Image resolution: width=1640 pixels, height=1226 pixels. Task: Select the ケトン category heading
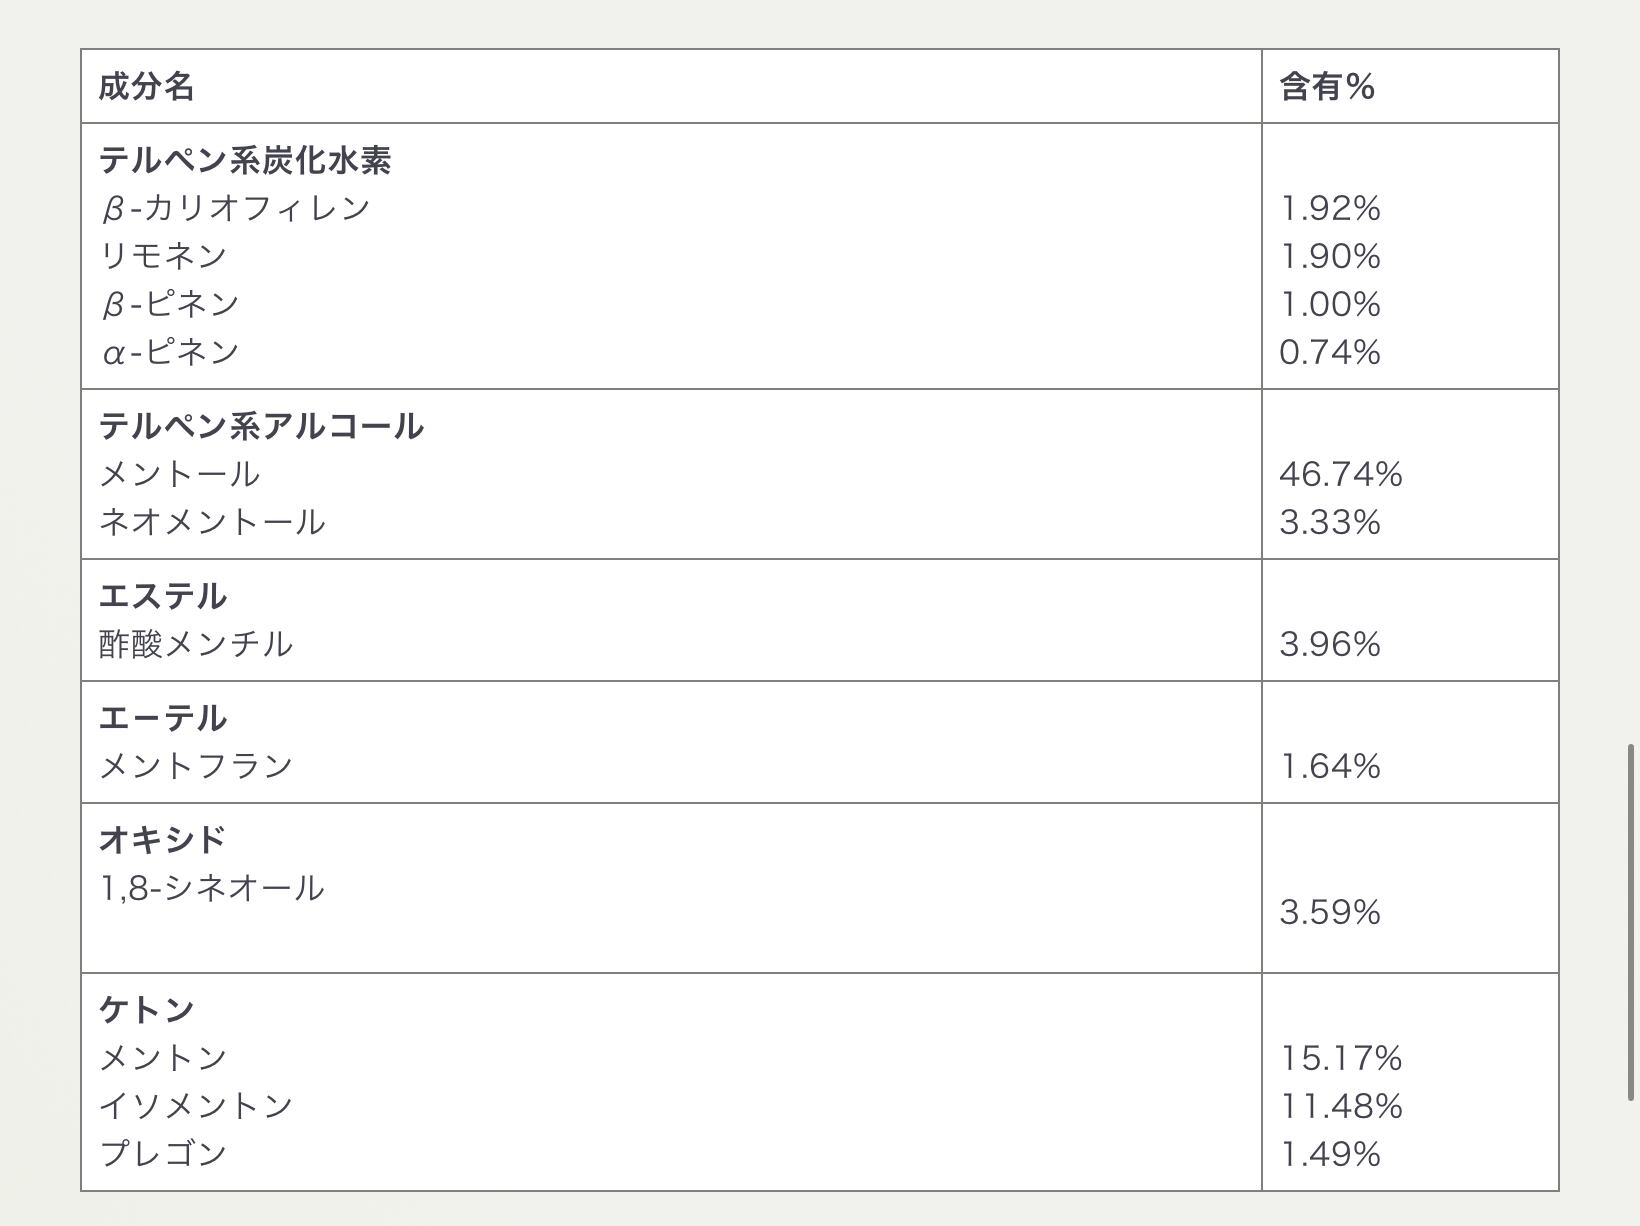coord(146,1010)
